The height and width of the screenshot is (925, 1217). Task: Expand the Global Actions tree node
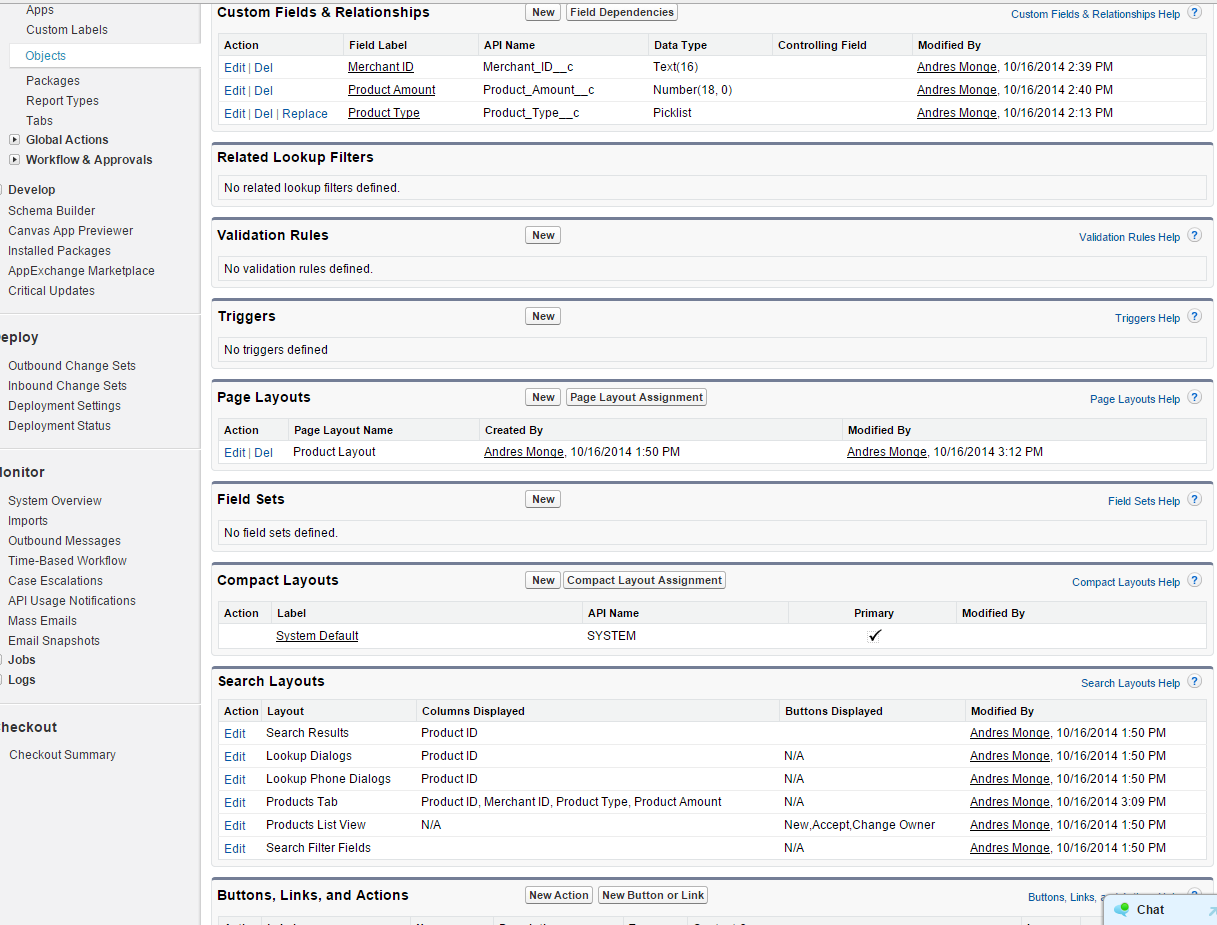coord(14,140)
